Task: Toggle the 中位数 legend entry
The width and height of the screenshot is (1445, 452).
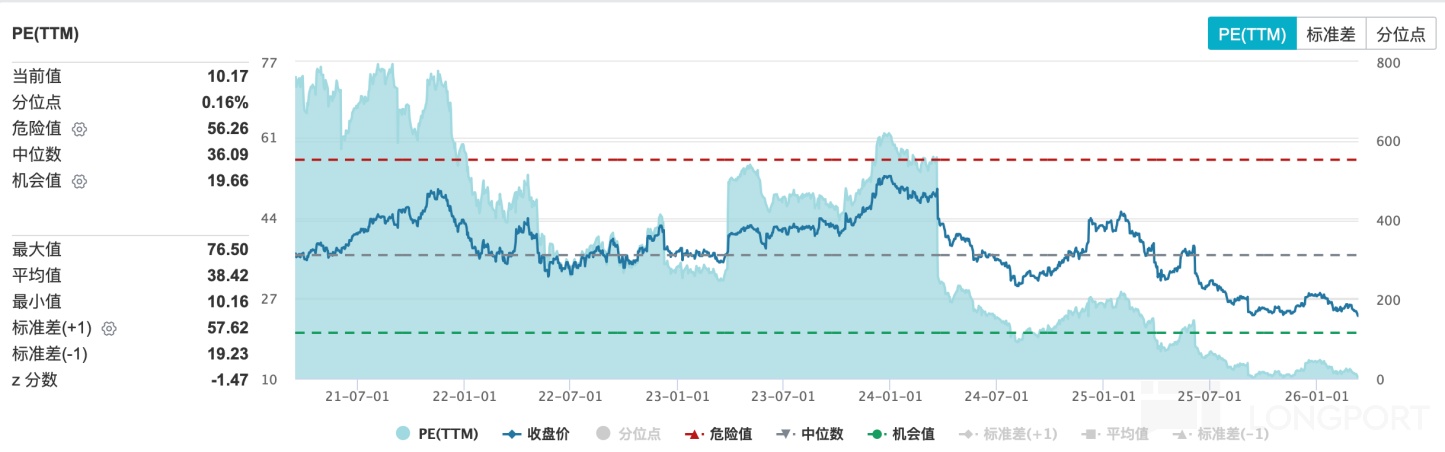Action: pyautogui.click(x=810, y=434)
